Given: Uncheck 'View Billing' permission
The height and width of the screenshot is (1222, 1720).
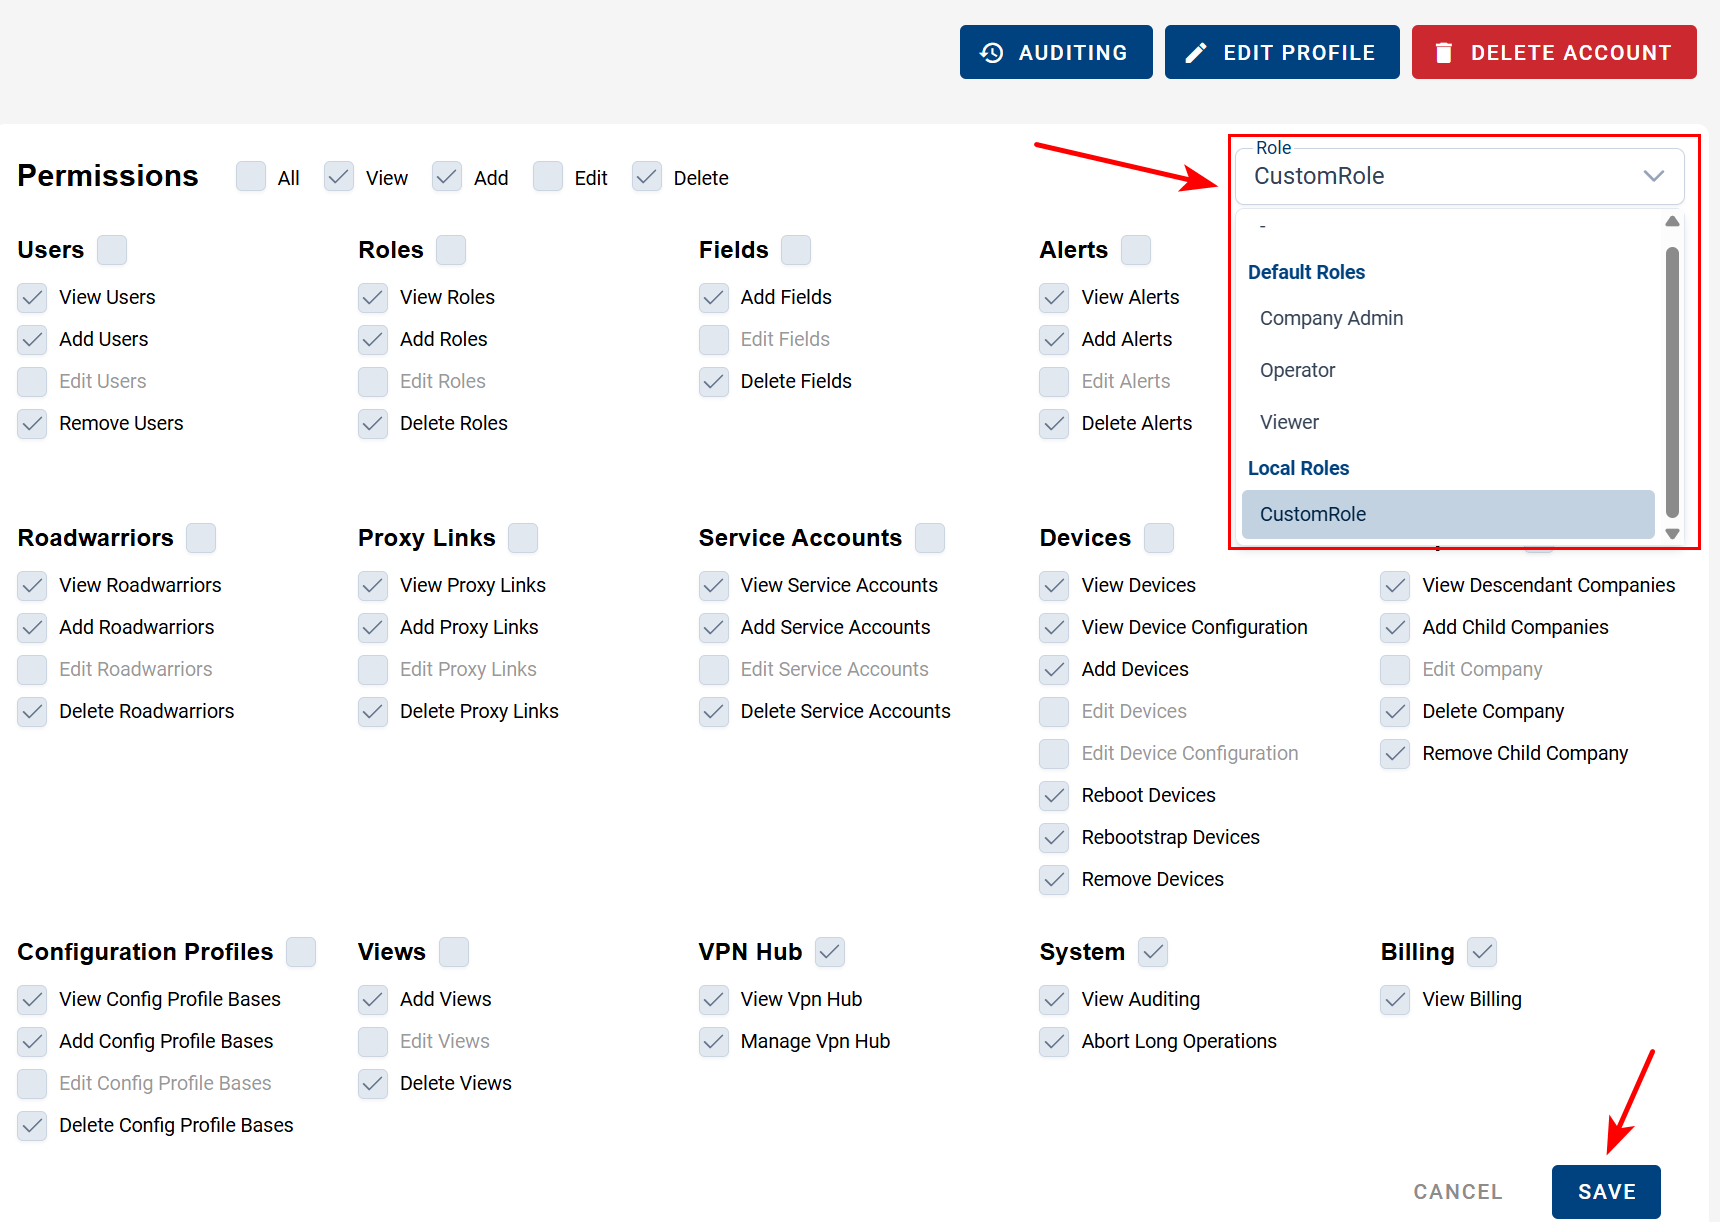Looking at the screenshot, I should click(1394, 999).
